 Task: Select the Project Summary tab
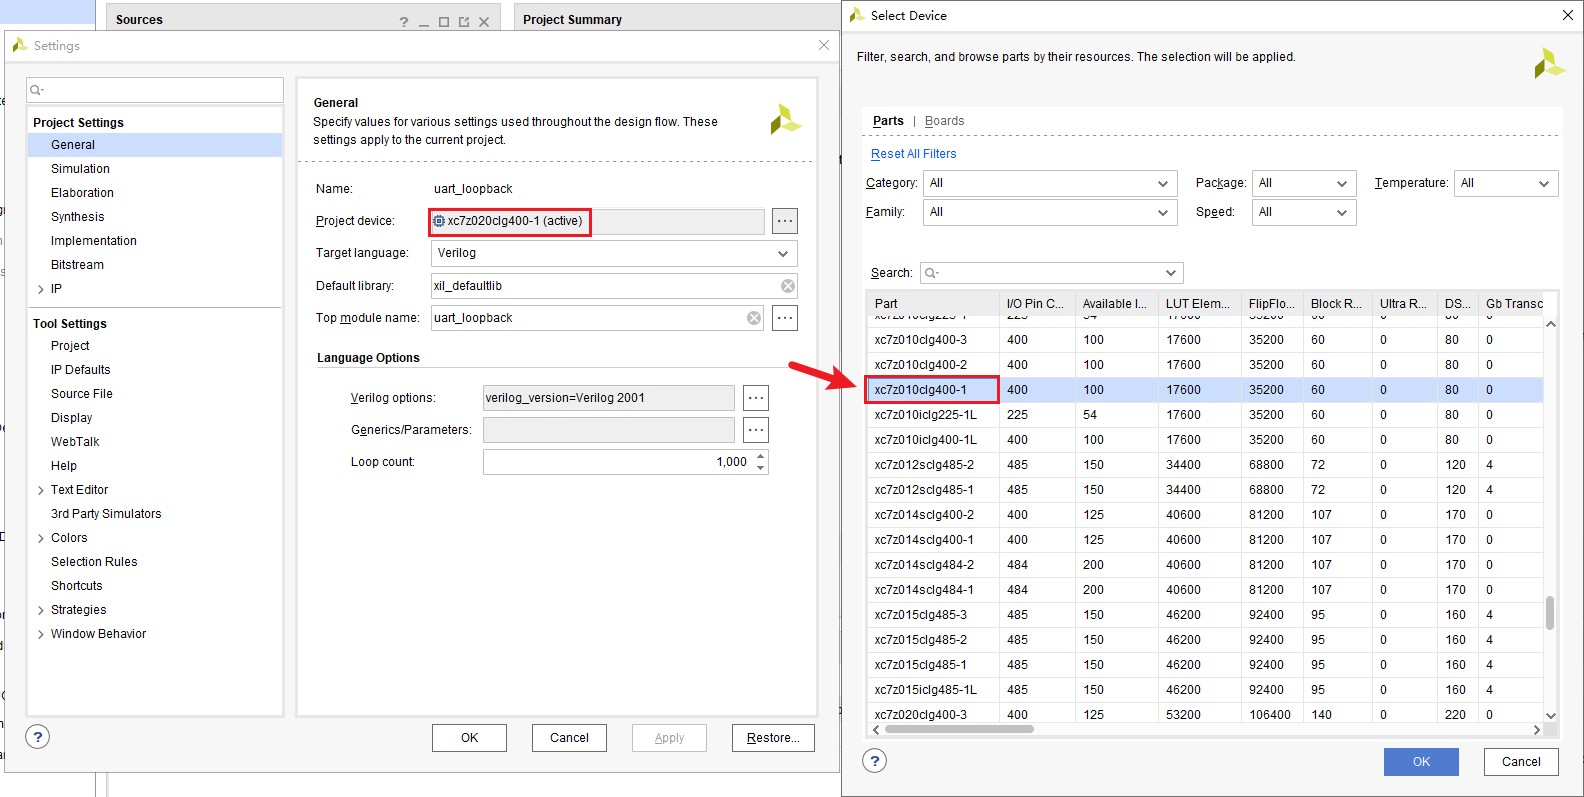click(572, 19)
